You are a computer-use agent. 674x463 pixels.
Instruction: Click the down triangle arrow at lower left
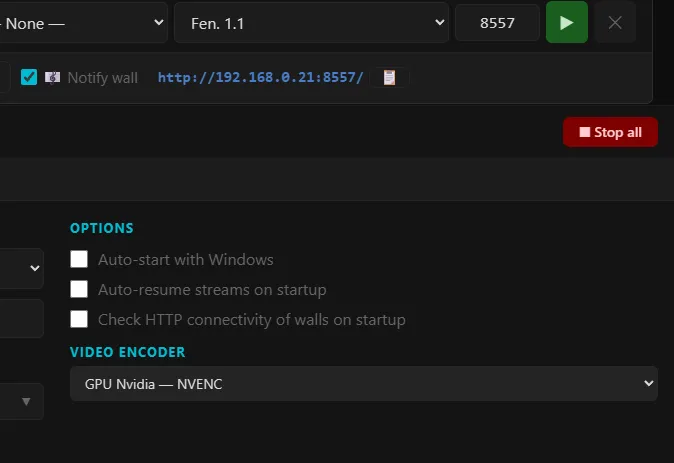point(26,402)
